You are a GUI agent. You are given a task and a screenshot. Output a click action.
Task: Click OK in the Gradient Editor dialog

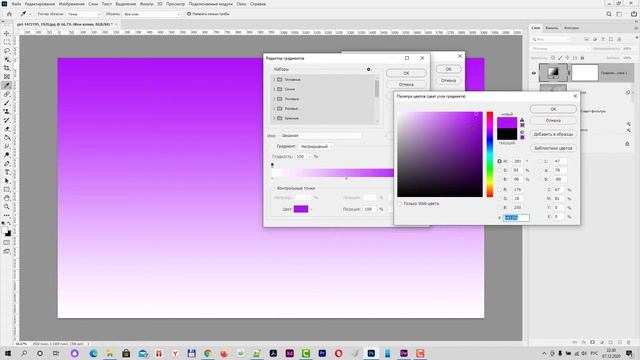tap(406, 73)
